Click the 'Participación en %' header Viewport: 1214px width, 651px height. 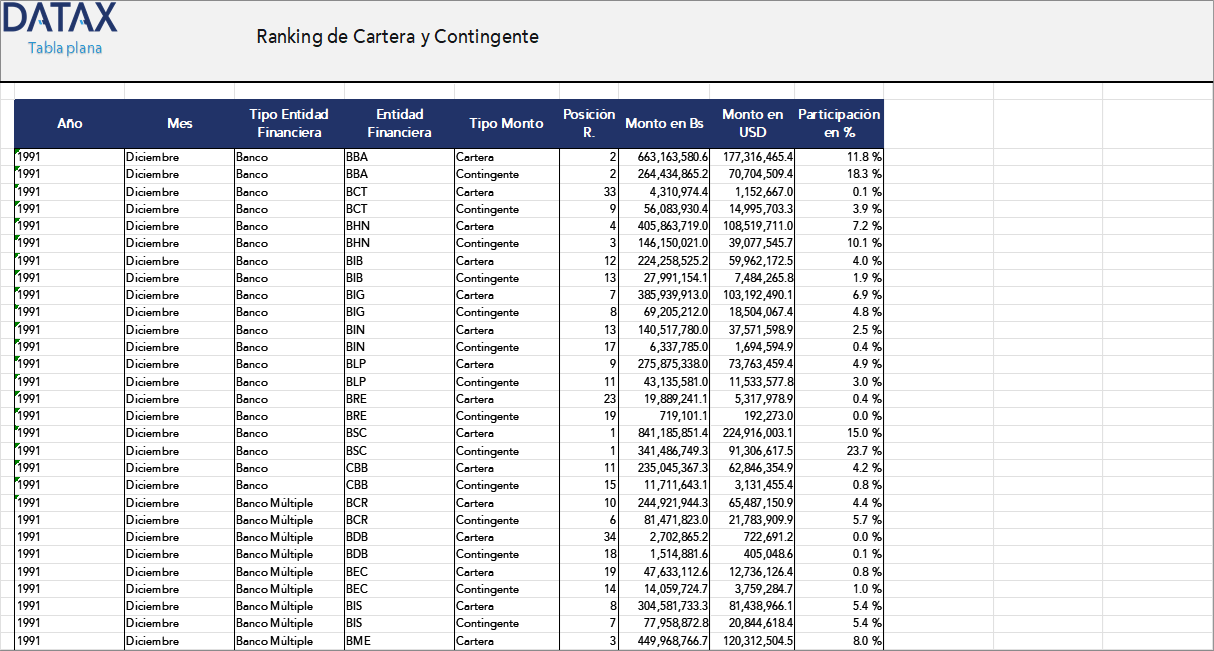coord(837,123)
